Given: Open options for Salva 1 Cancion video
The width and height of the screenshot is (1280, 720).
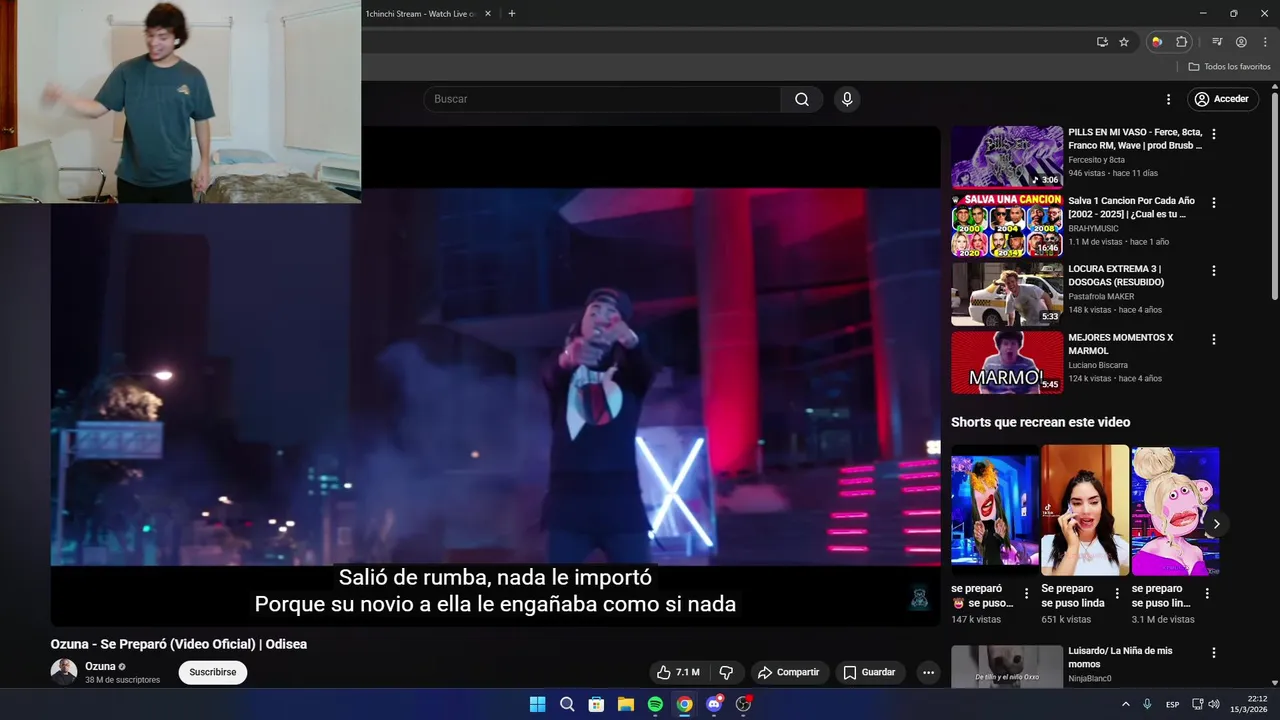Looking at the screenshot, I should (1214, 202).
